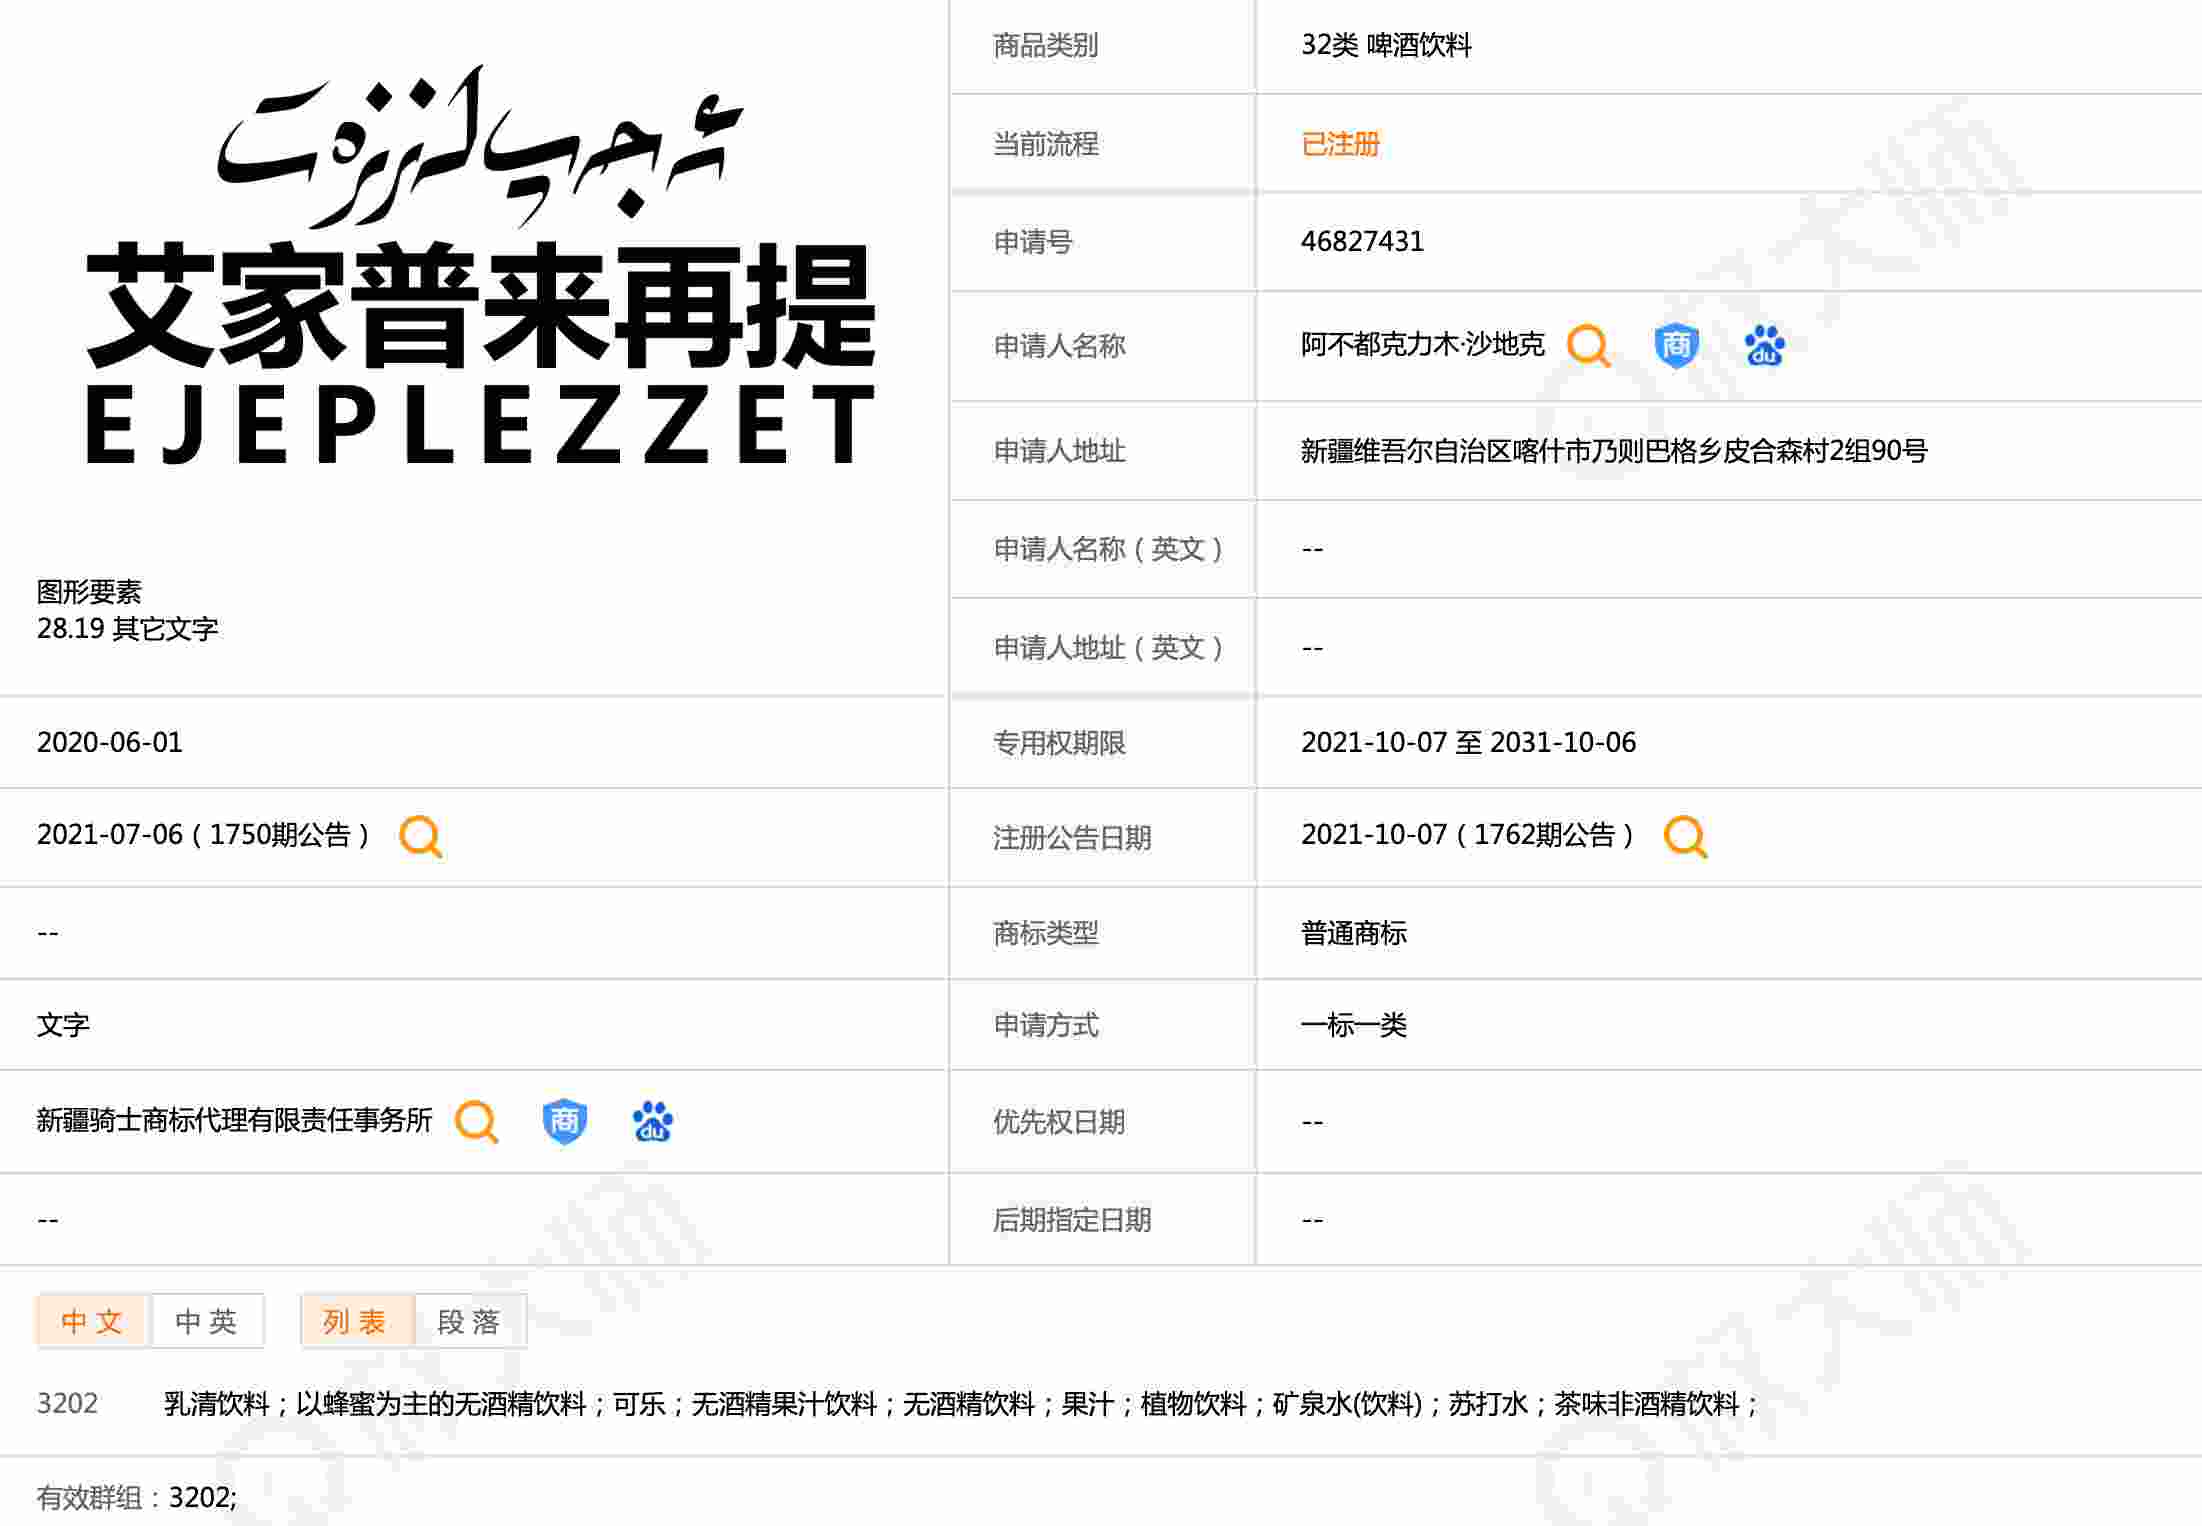2202x1526 pixels.
Task: Open search icon next to 1762期公告
Action: coord(1686,836)
